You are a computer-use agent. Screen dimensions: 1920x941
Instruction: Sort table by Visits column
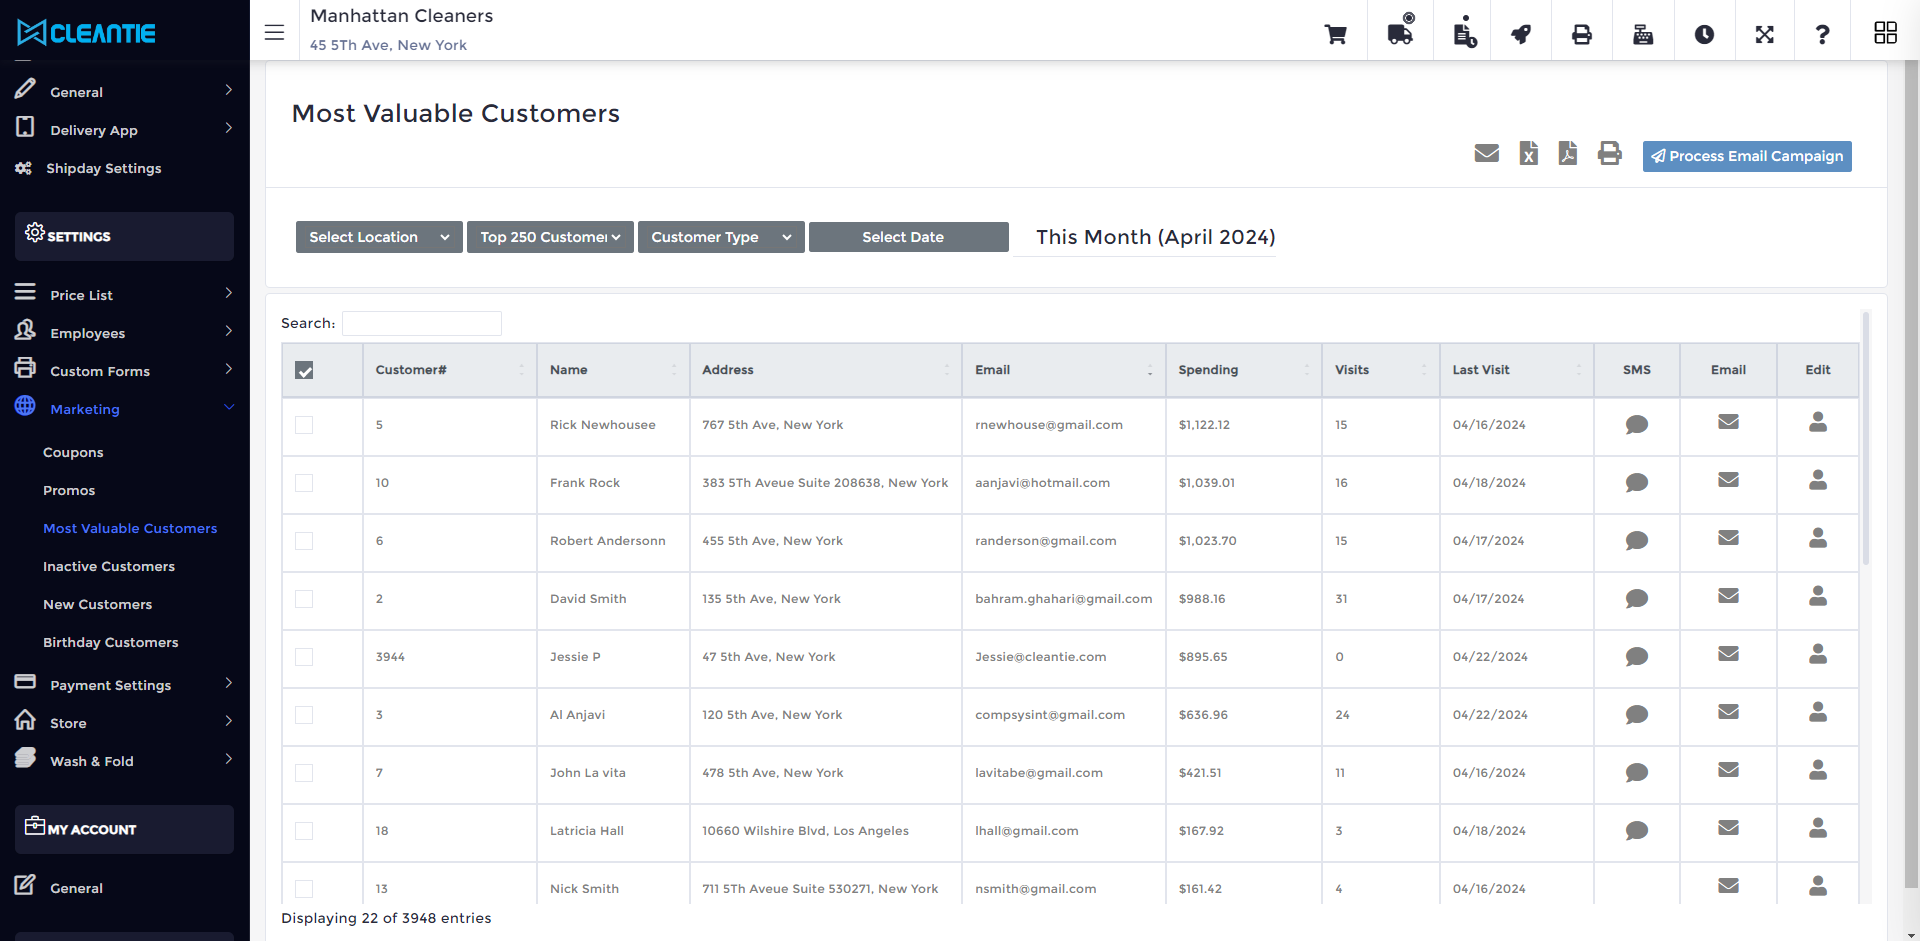click(1380, 370)
